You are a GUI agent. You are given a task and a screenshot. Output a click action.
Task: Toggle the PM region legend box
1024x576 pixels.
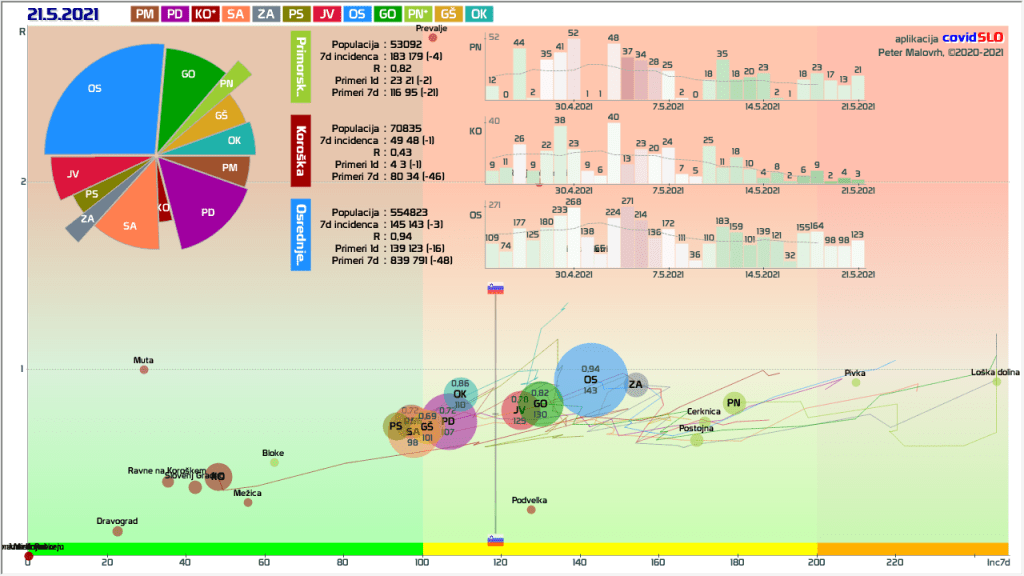click(144, 14)
